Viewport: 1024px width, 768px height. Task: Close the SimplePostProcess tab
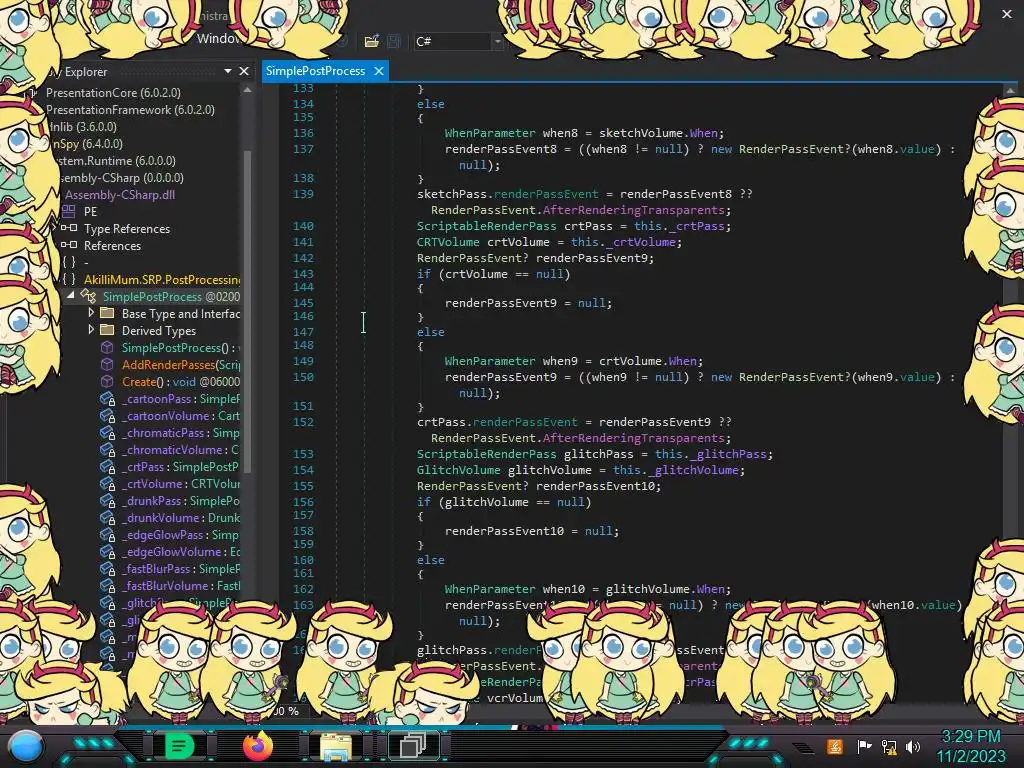pyautogui.click(x=379, y=71)
